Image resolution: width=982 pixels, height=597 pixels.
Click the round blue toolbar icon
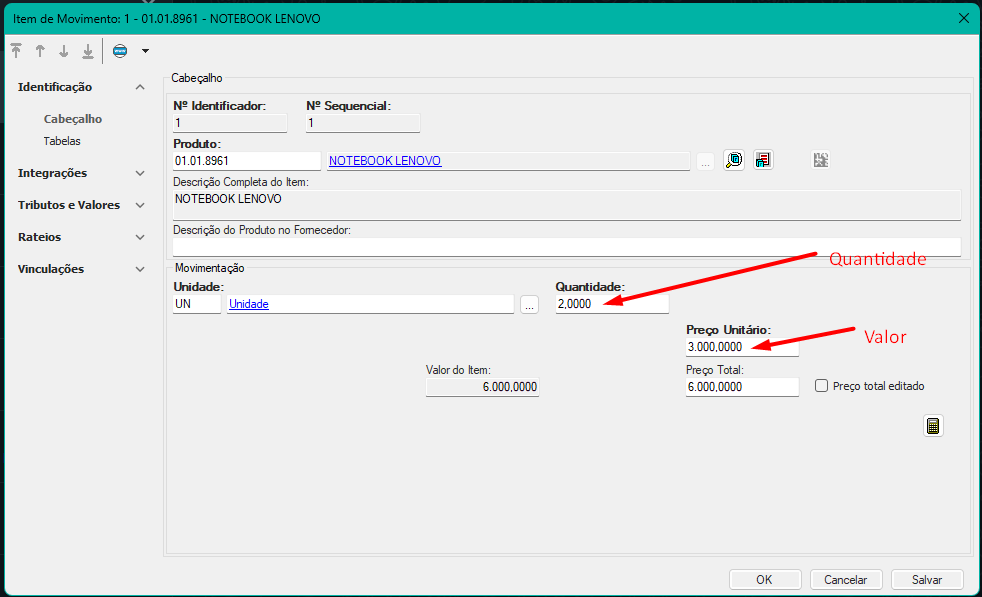120,51
